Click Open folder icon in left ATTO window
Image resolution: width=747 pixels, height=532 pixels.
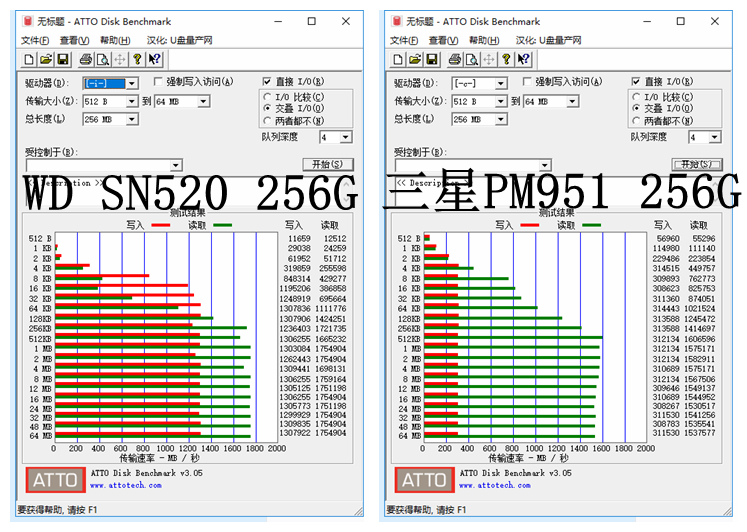pos(46,60)
